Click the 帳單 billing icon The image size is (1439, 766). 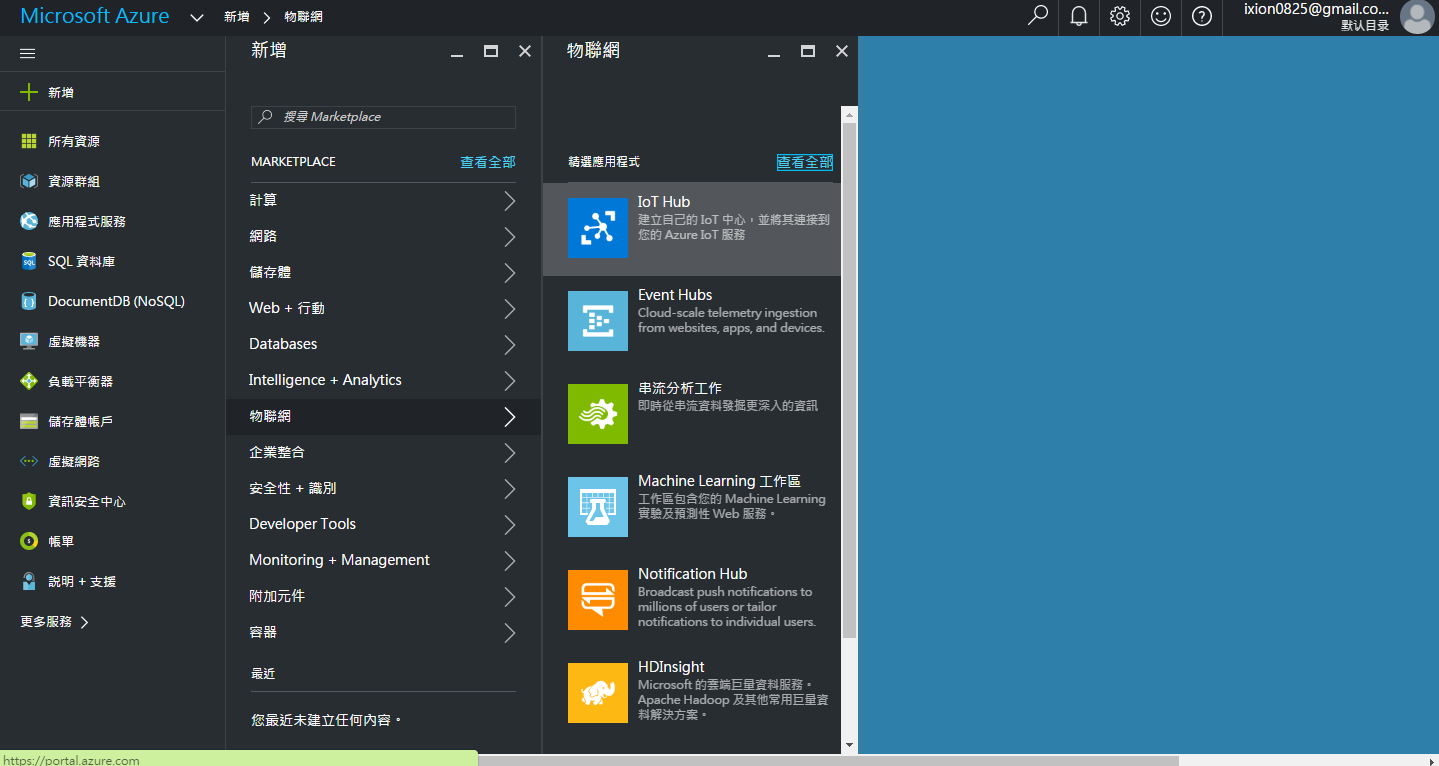coord(29,542)
